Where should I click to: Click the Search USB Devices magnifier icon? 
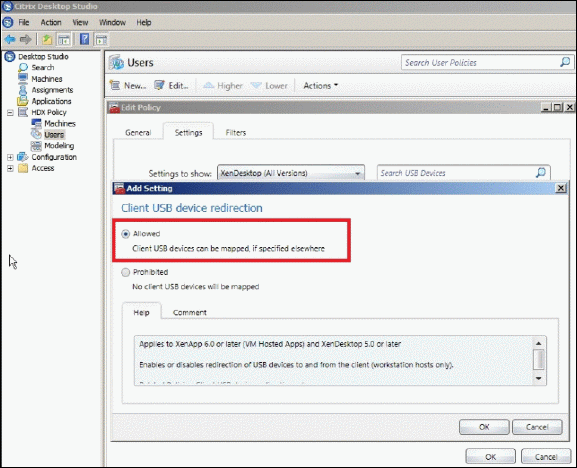[541, 172]
